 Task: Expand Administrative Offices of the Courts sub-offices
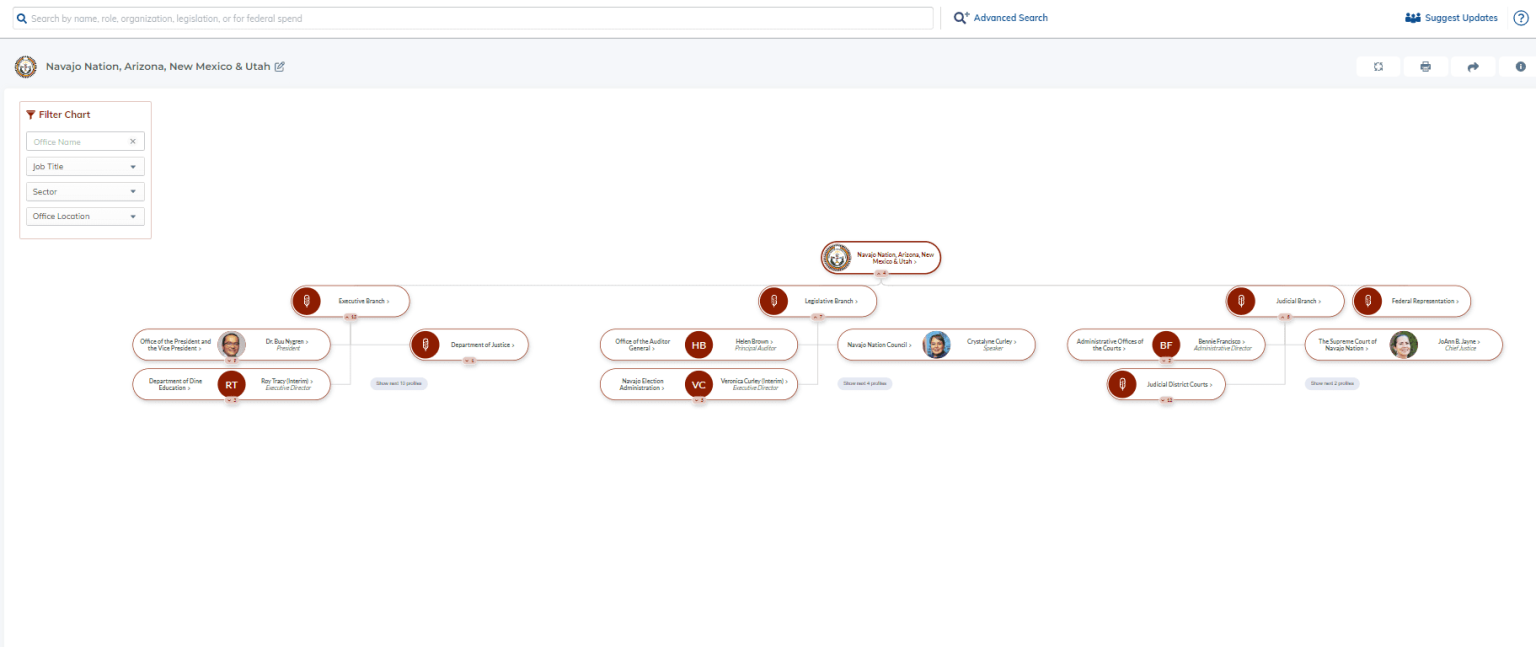click(x=1167, y=360)
